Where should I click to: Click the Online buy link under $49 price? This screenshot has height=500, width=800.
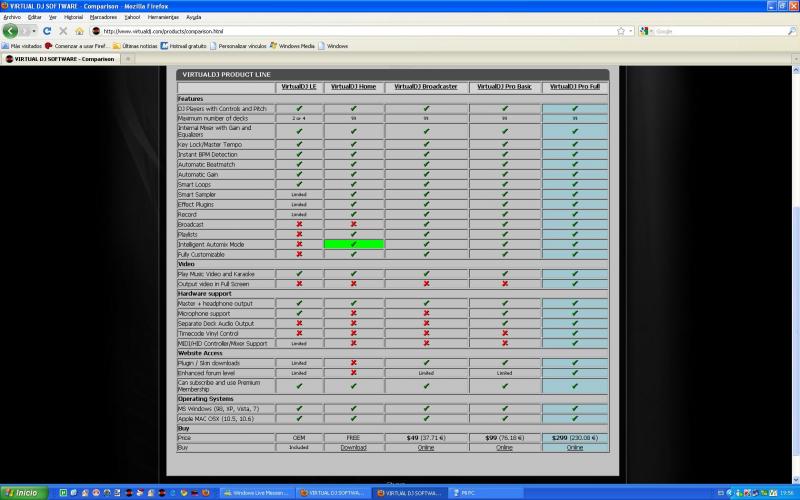426,447
